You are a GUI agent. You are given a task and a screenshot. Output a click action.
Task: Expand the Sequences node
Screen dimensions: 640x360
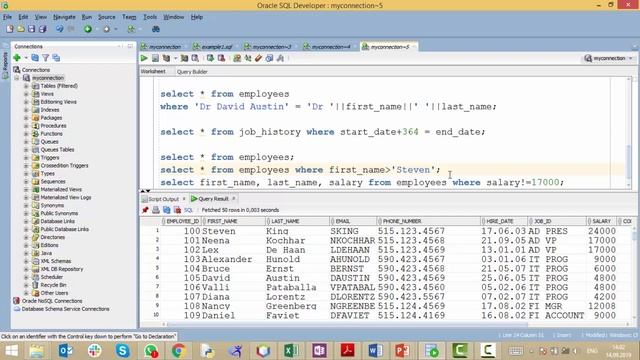(x=26, y=181)
